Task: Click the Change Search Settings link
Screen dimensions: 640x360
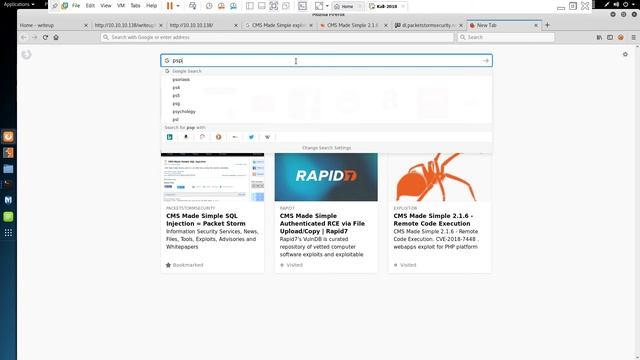Action: [x=326, y=148]
